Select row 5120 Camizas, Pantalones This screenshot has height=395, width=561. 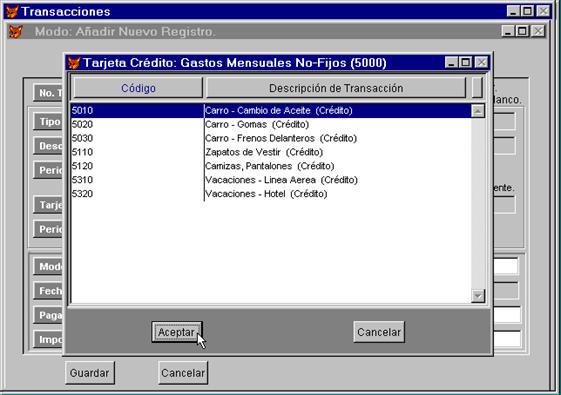[271, 166]
